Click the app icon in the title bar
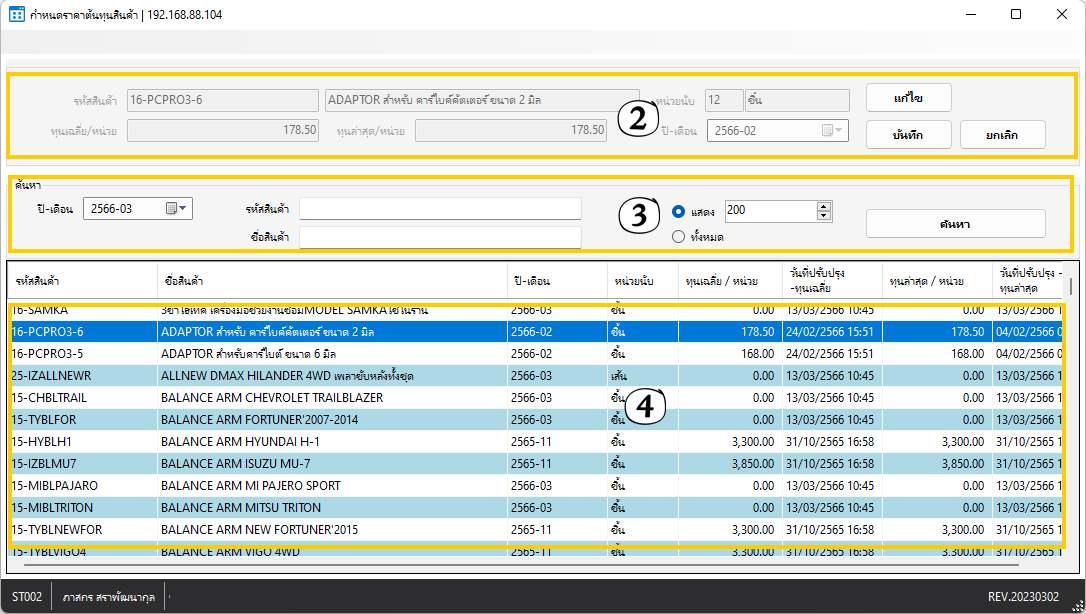Image resolution: width=1086 pixels, height=614 pixels. pyautogui.click(x=17, y=15)
